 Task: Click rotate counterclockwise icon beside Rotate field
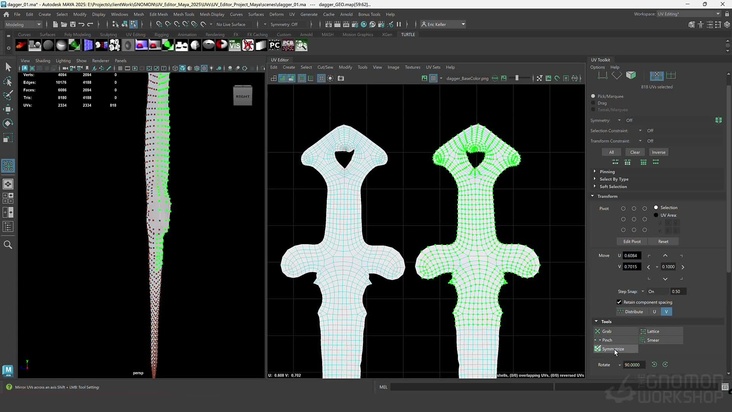point(654,364)
